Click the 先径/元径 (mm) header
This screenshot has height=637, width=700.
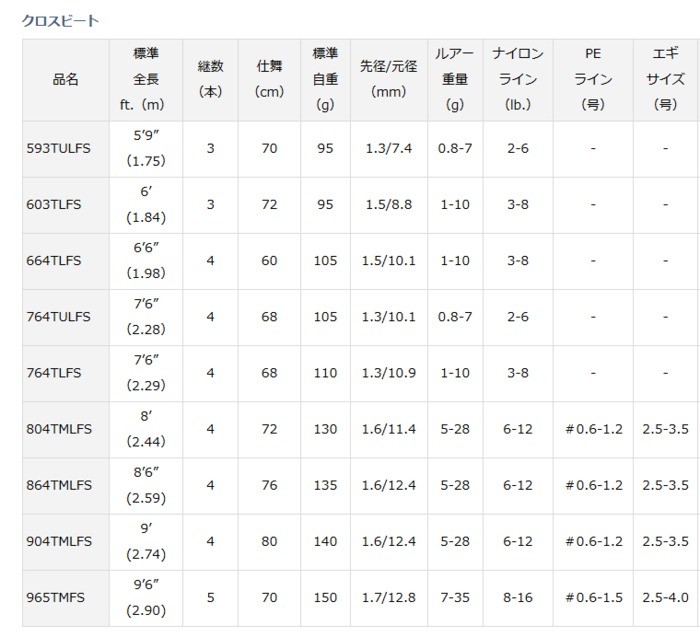(x=388, y=80)
